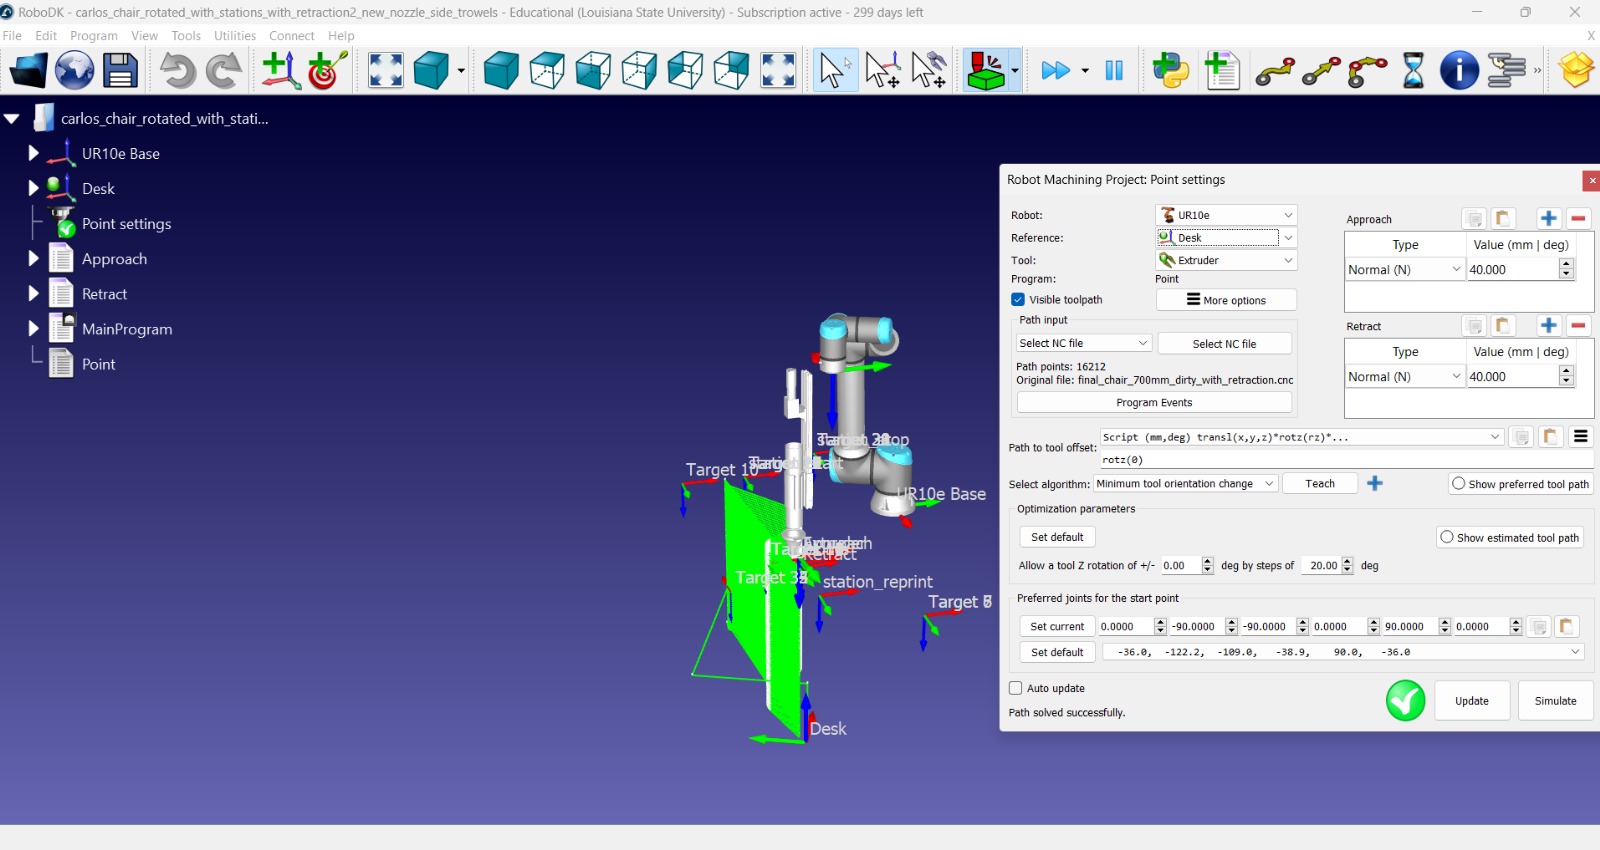Select Show preferred tool path radio button
This screenshot has height=850, width=1600.
coord(1459,484)
